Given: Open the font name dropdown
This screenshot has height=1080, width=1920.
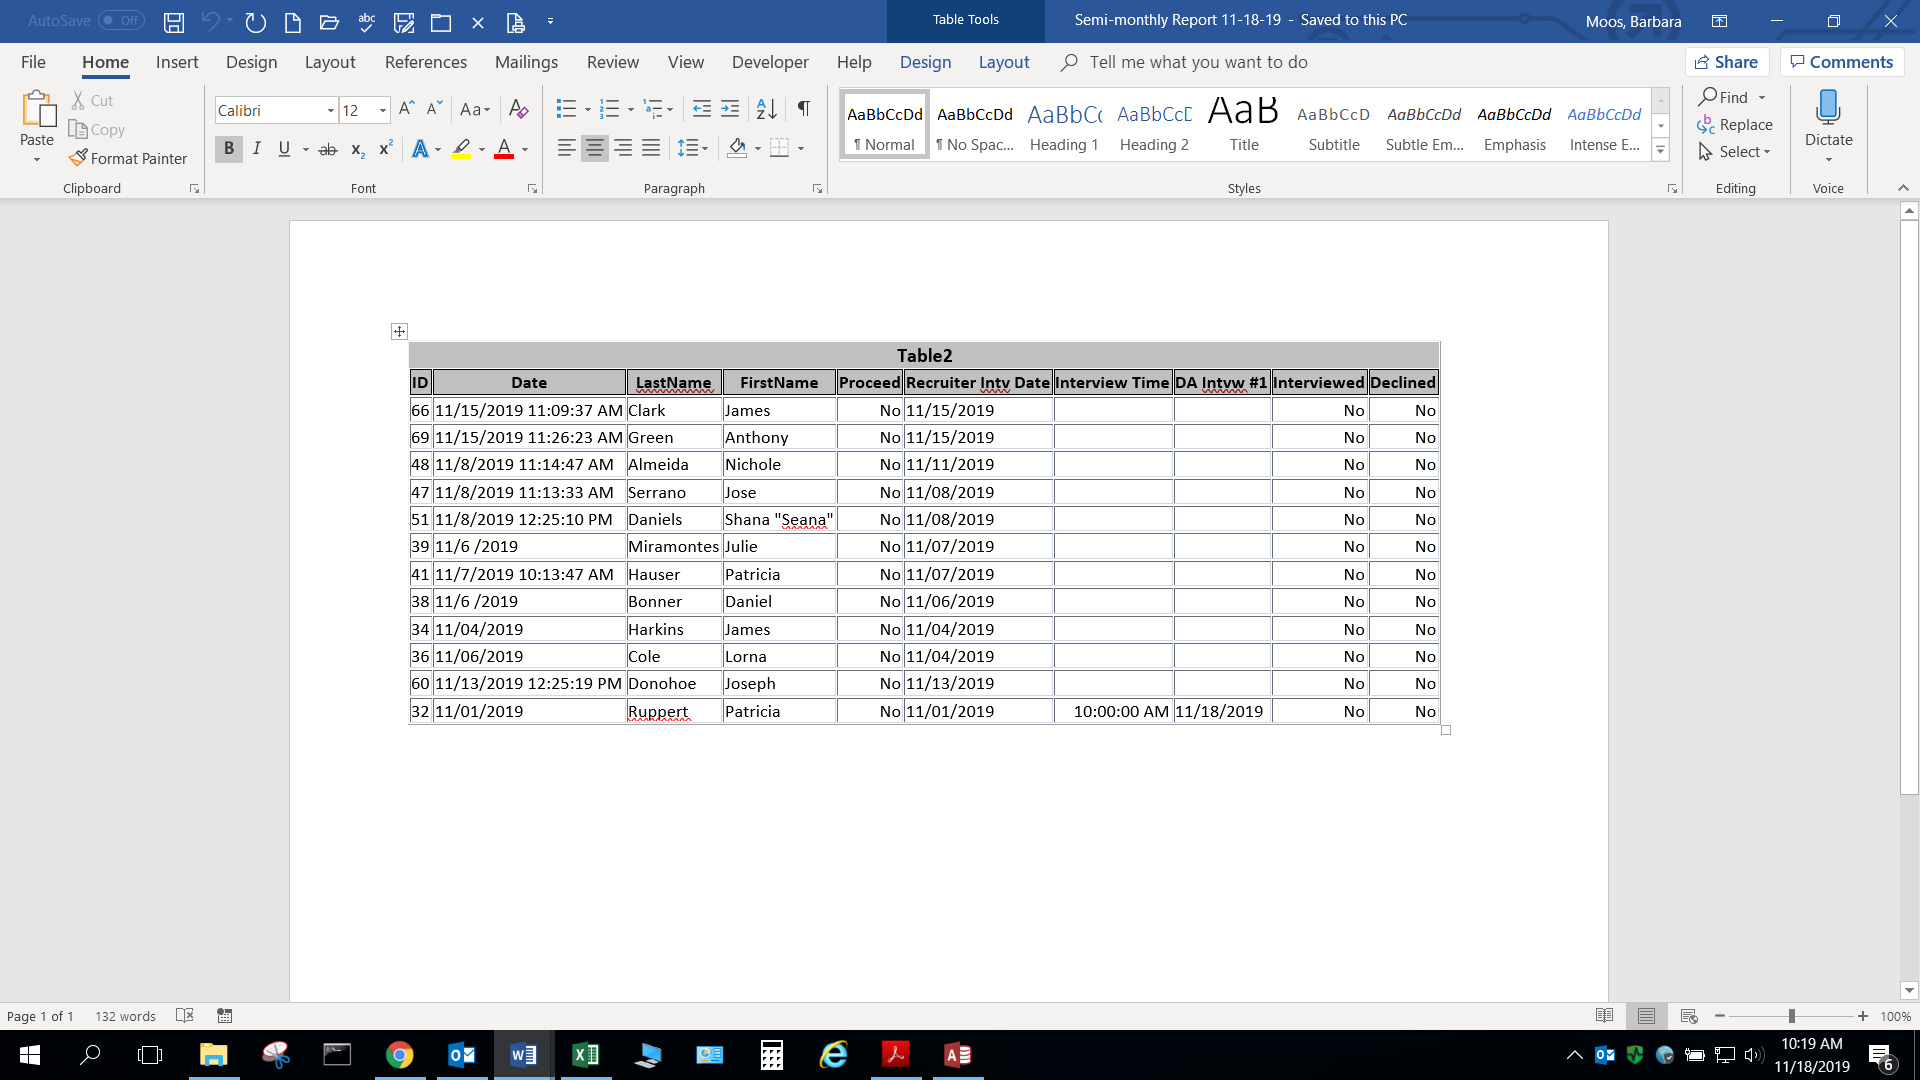Looking at the screenshot, I should (x=330, y=110).
